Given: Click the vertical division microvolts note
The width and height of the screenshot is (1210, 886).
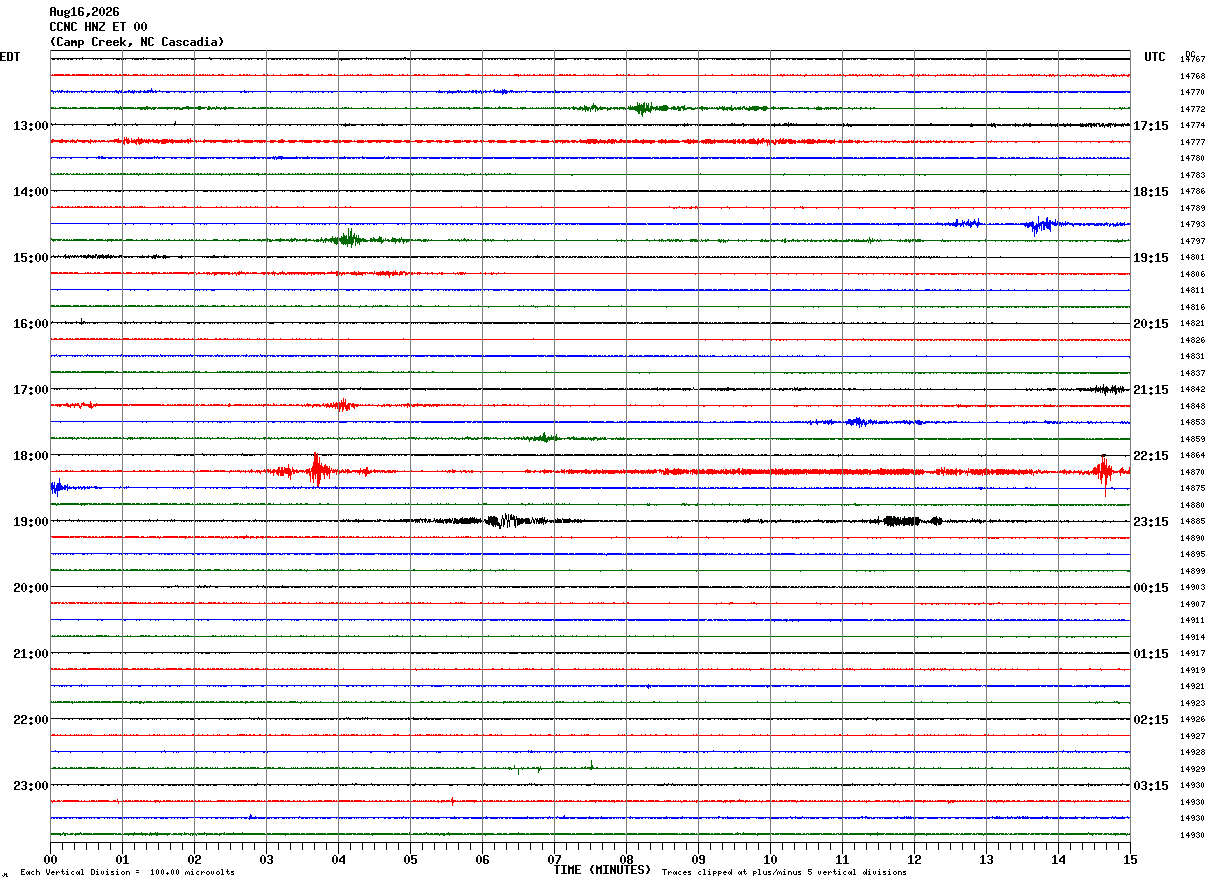Looking at the screenshot, I should (127, 872).
